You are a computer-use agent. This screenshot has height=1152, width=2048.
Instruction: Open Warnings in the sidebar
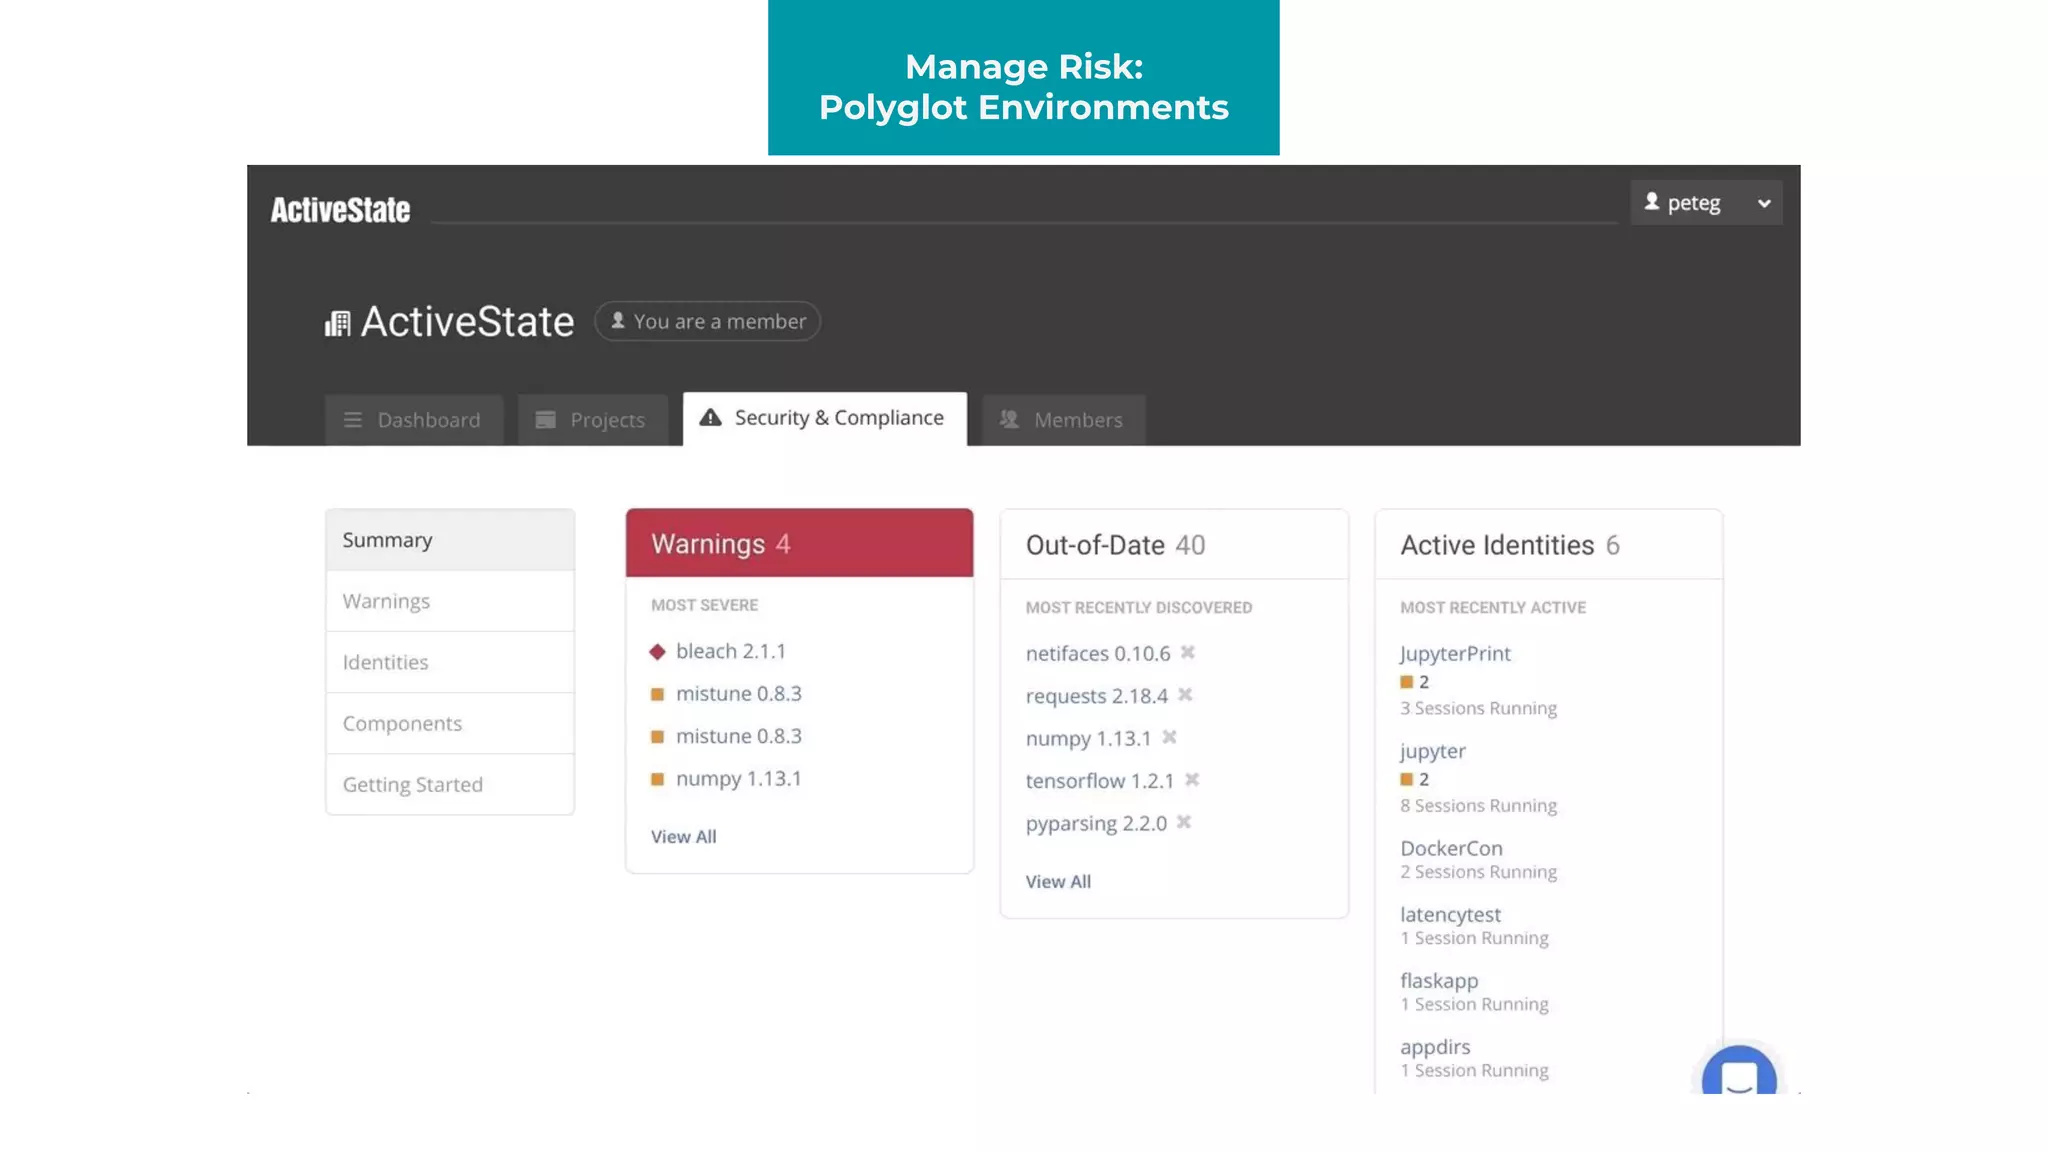pyautogui.click(x=450, y=601)
